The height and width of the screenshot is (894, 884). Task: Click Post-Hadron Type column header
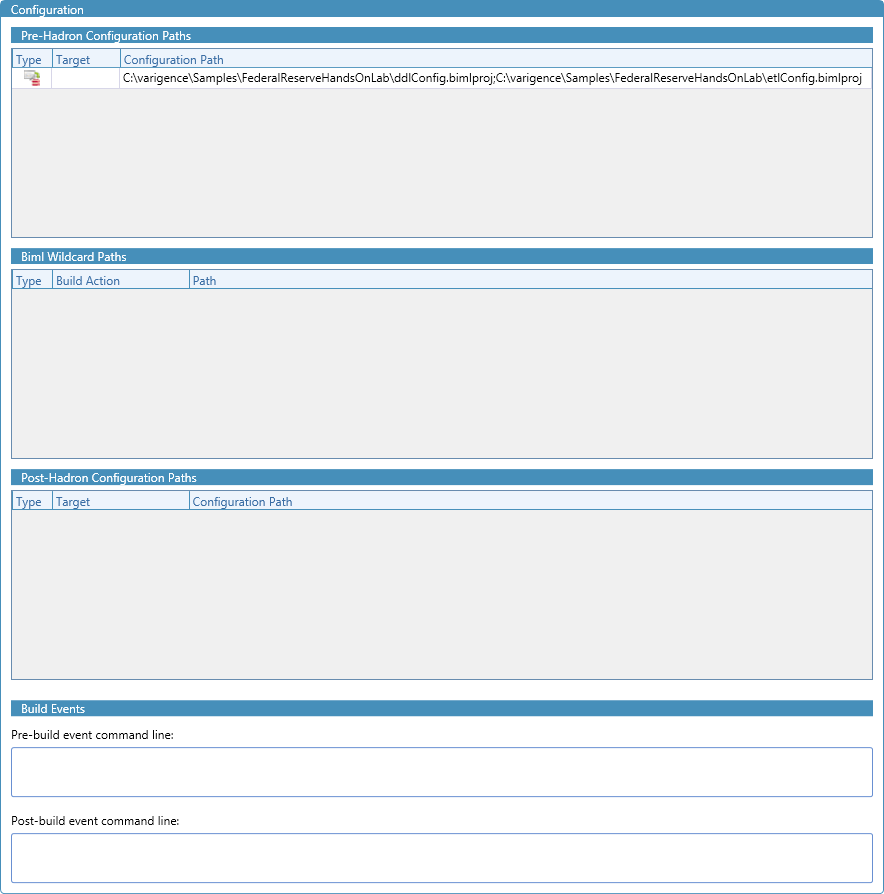tap(32, 502)
